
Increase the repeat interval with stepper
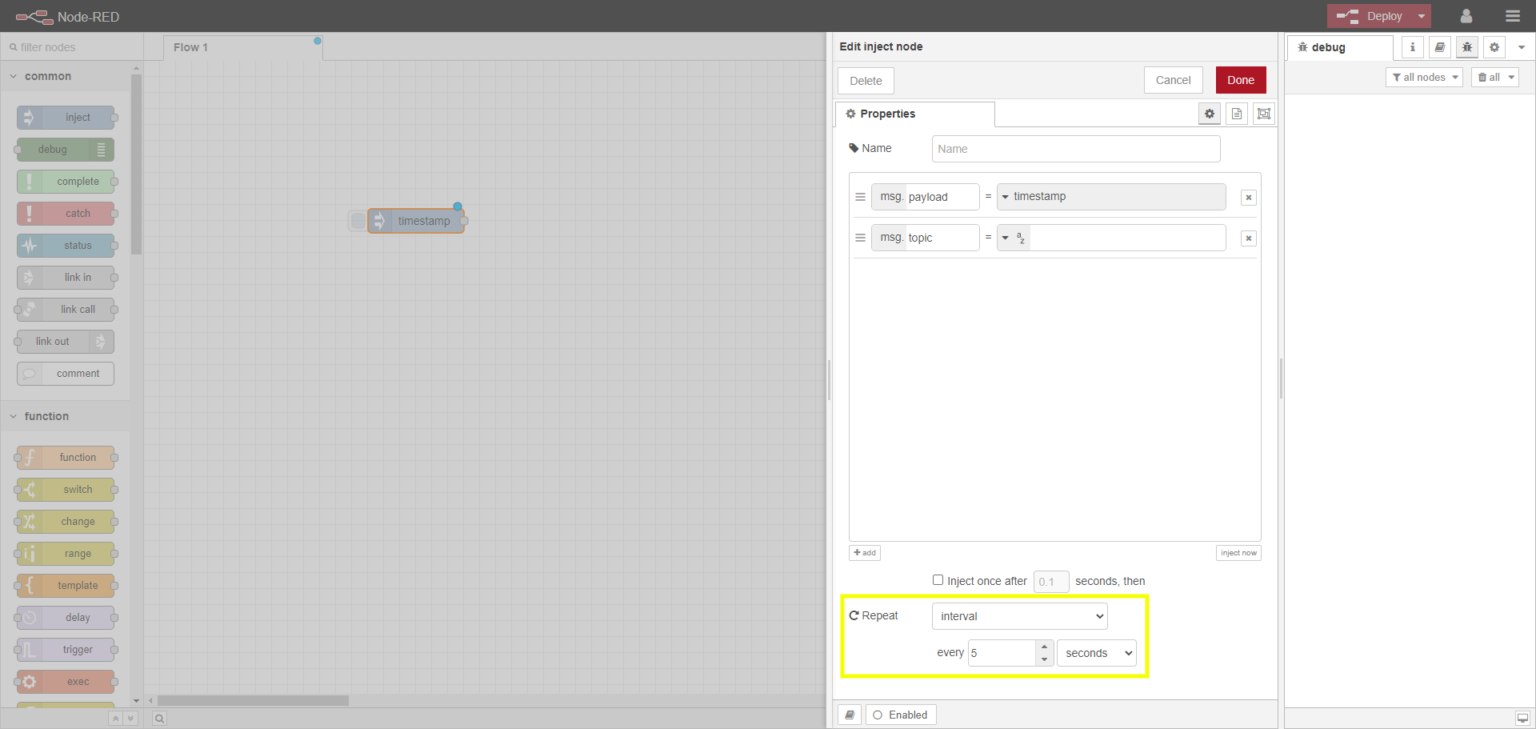tap(1045, 647)
